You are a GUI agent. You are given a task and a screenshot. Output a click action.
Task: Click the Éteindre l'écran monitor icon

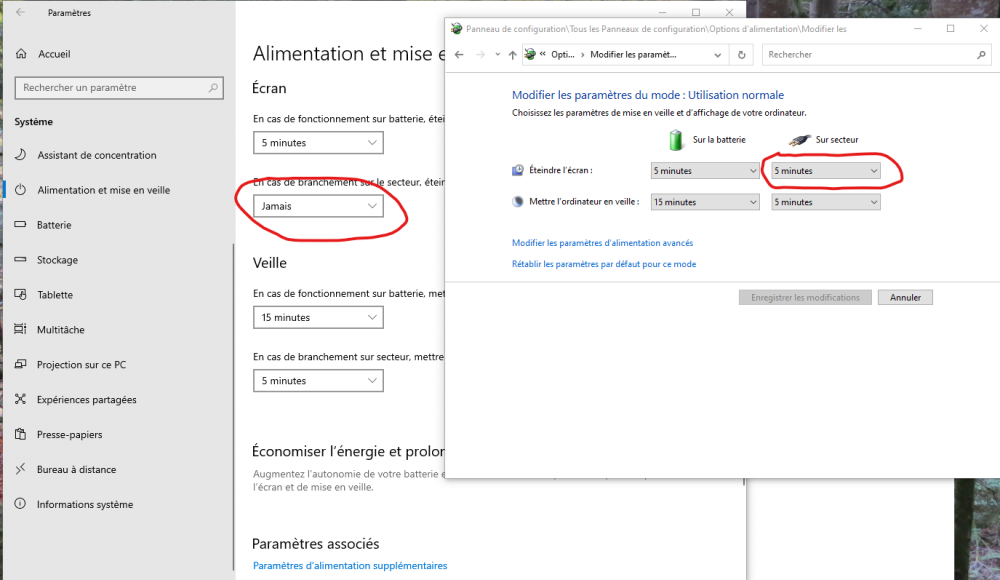click(x=518, y=170)
